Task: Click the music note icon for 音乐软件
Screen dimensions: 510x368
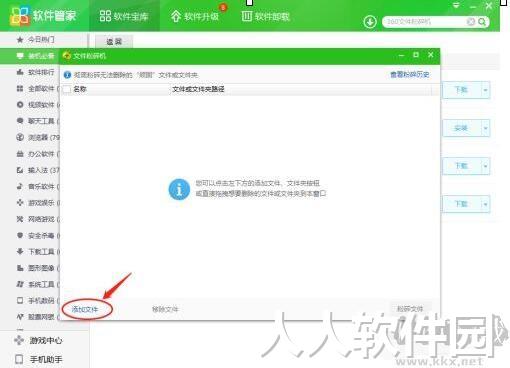Action: (x=20, y=186)
